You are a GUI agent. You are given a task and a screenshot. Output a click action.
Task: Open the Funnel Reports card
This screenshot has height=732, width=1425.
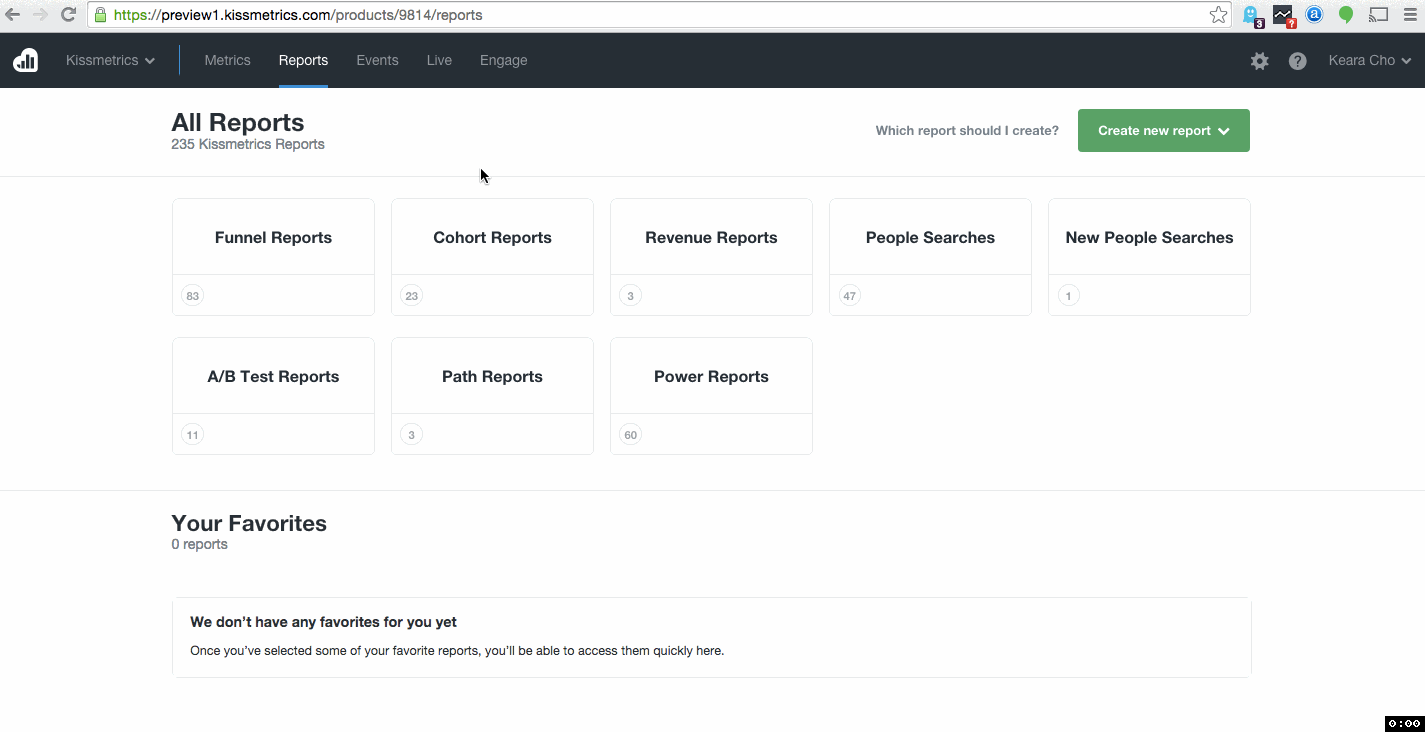pyautogui.click(x=273, y=257)
